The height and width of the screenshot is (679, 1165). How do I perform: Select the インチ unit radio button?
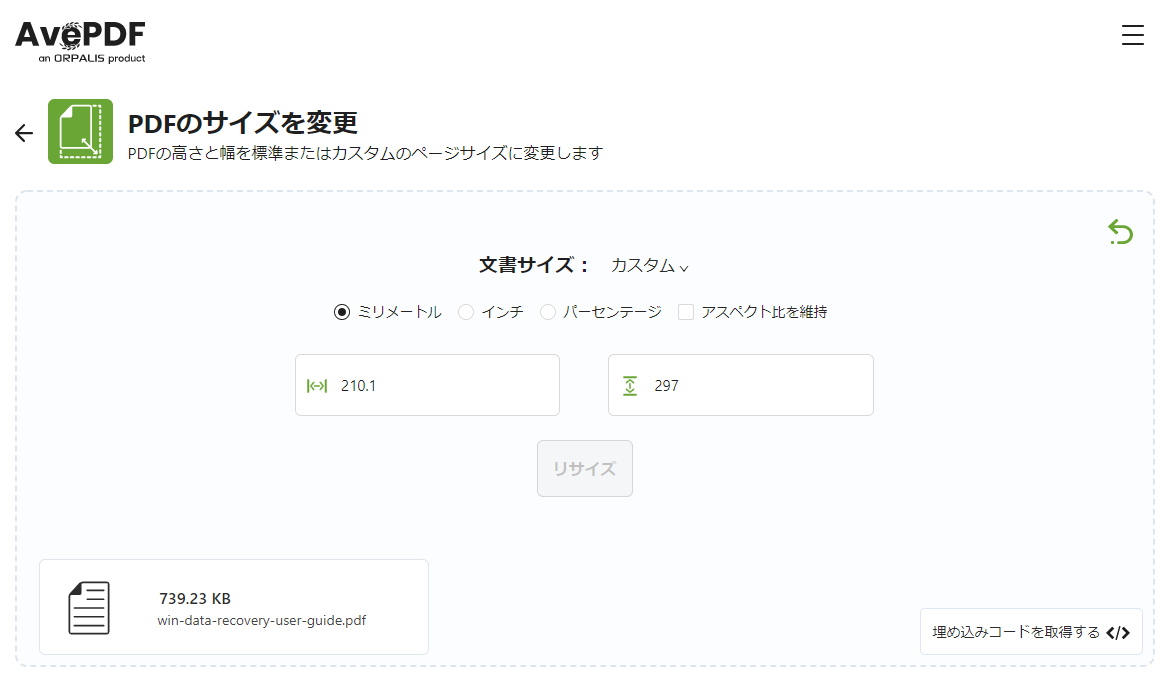coord(465,312)
